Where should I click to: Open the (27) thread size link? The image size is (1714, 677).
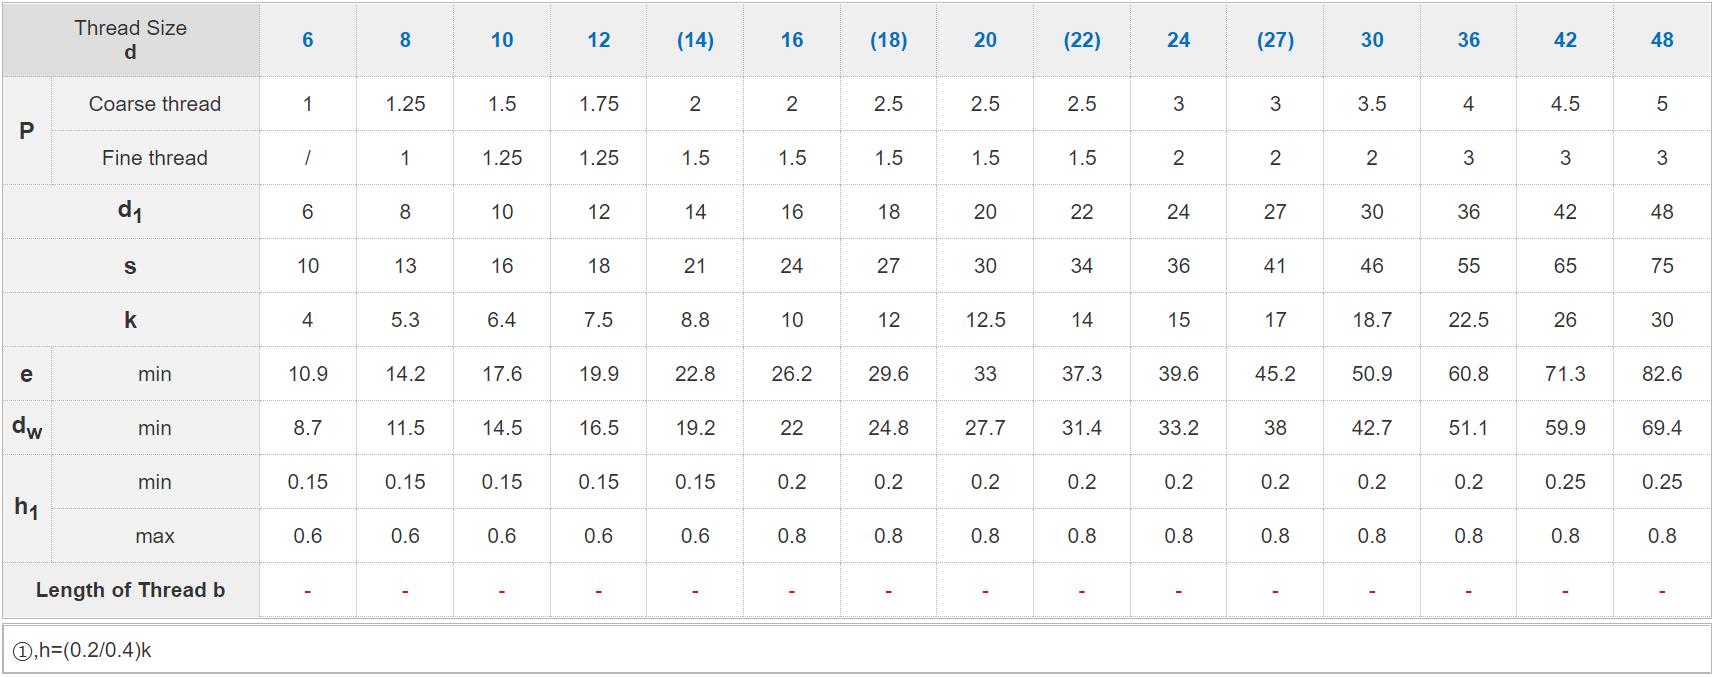(x=1275, y=40)
